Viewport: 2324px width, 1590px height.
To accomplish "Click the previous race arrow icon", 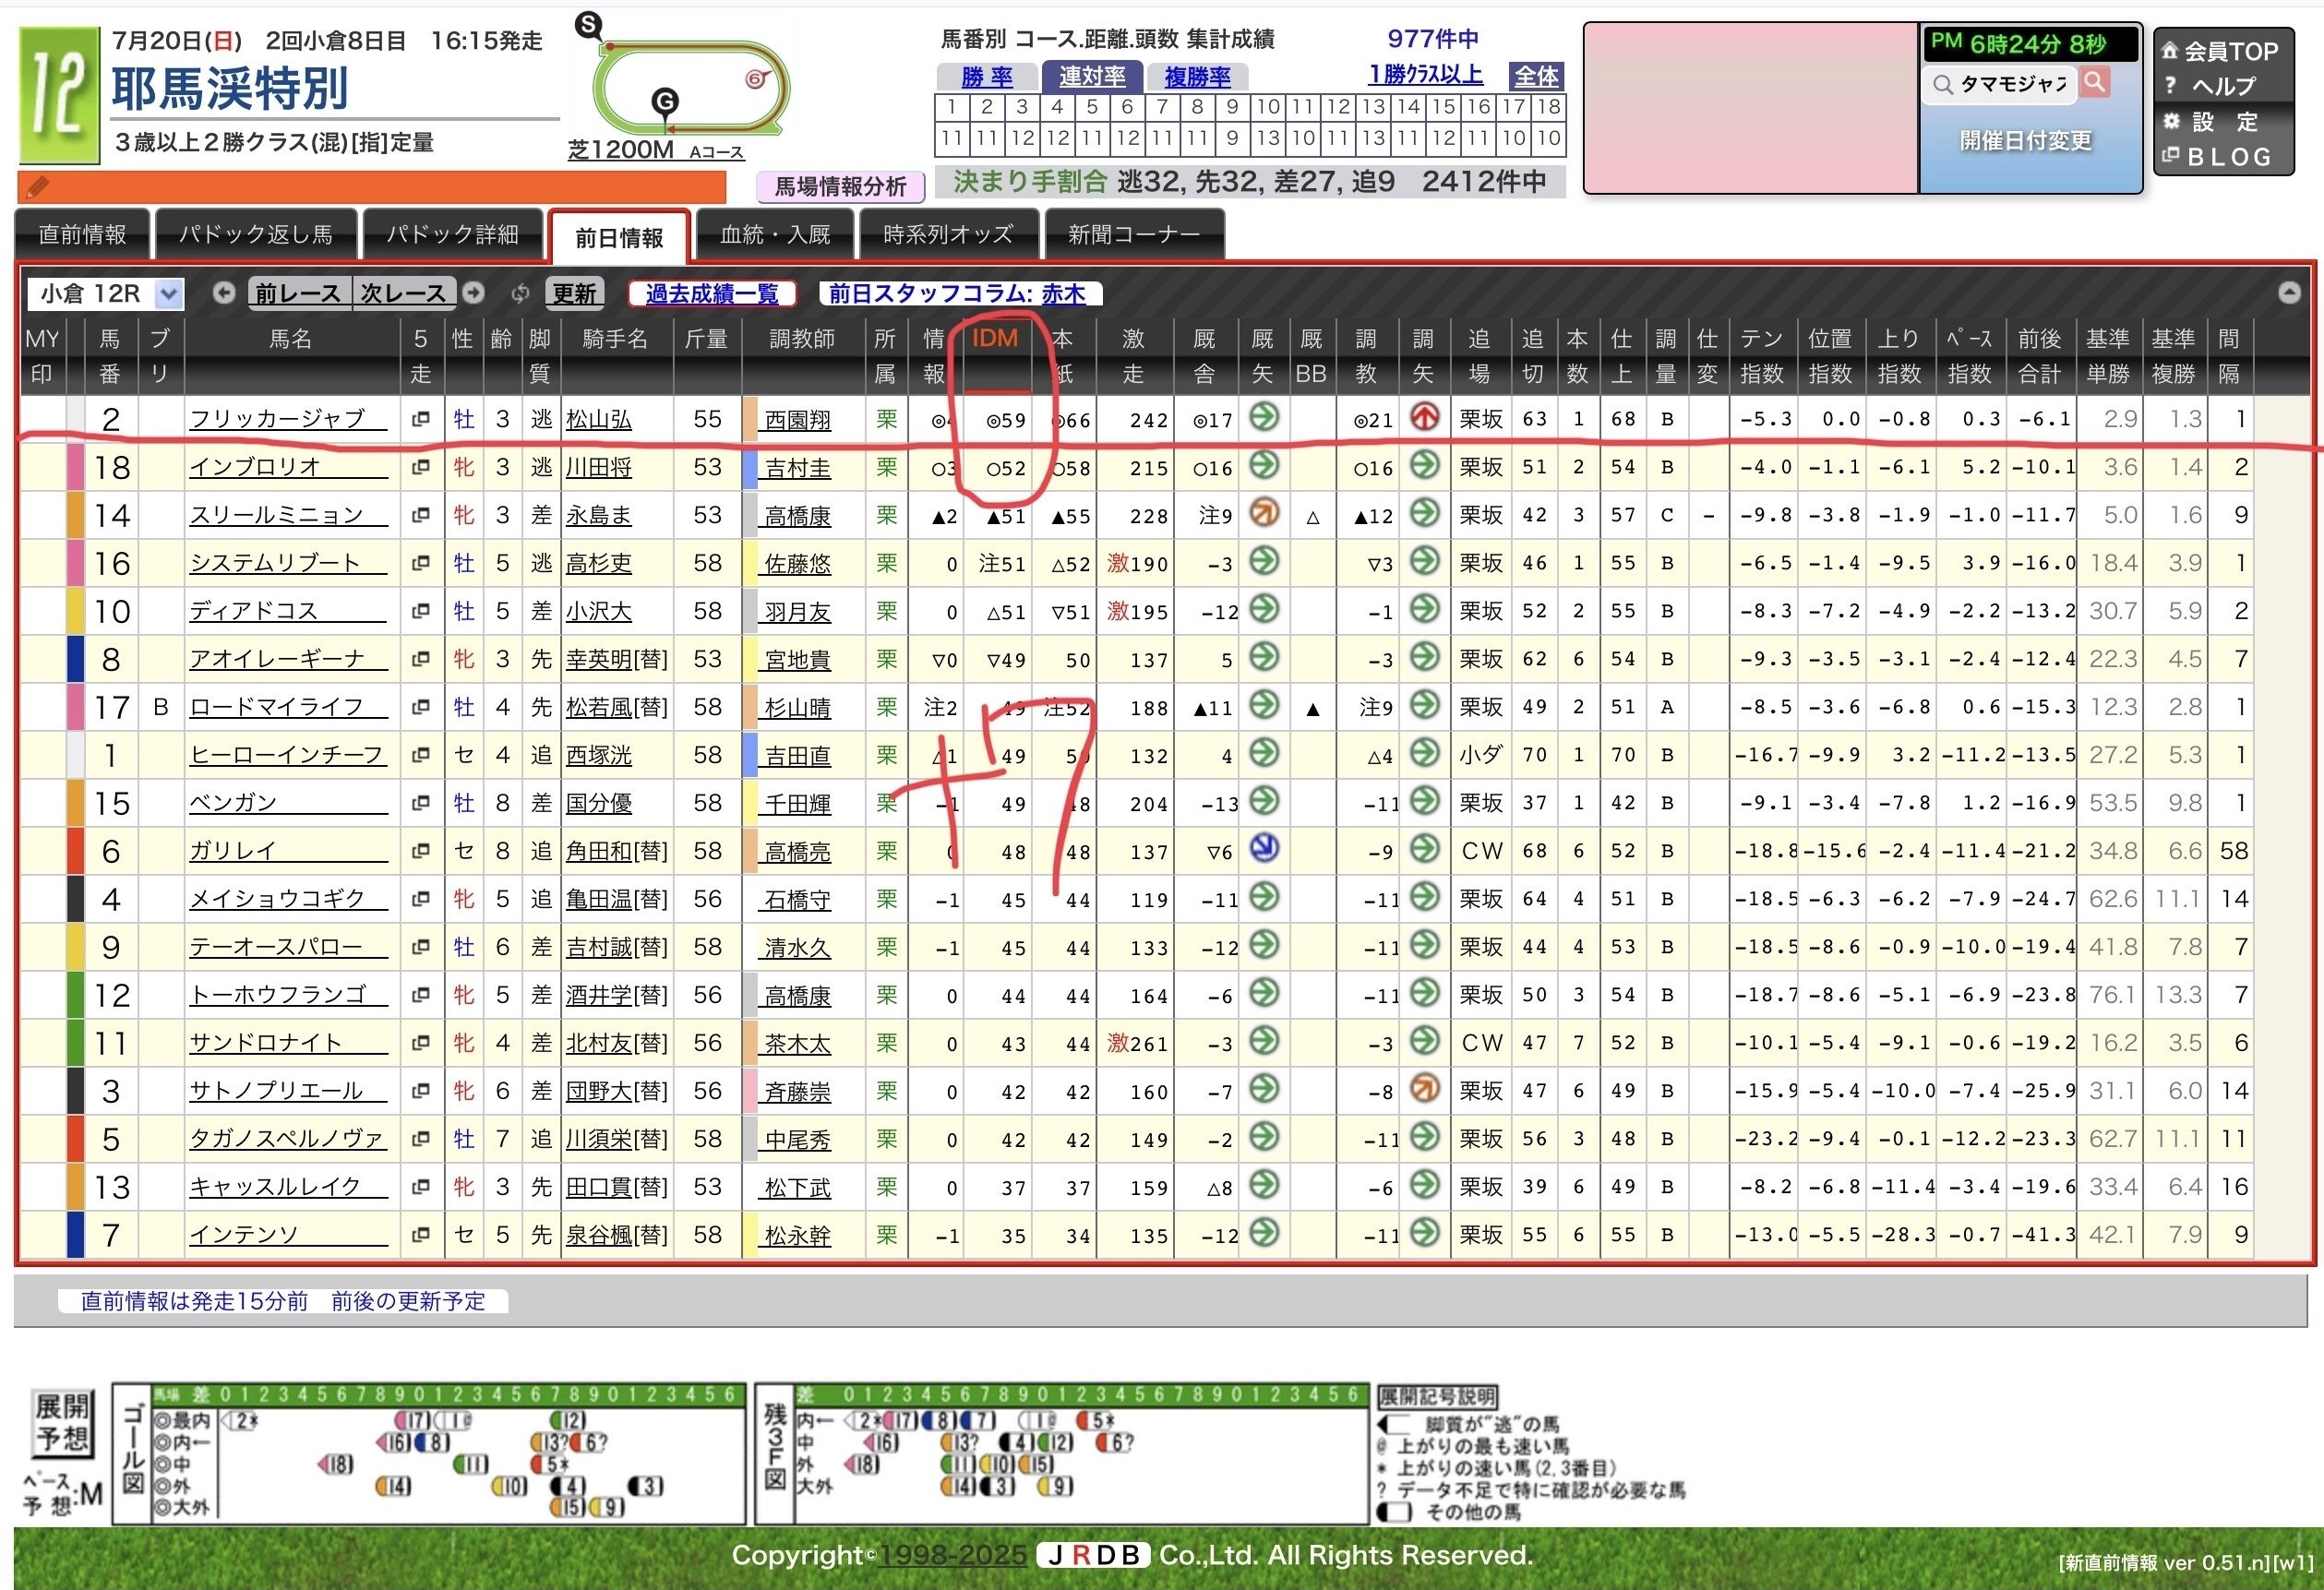I will tap(224, 293).
